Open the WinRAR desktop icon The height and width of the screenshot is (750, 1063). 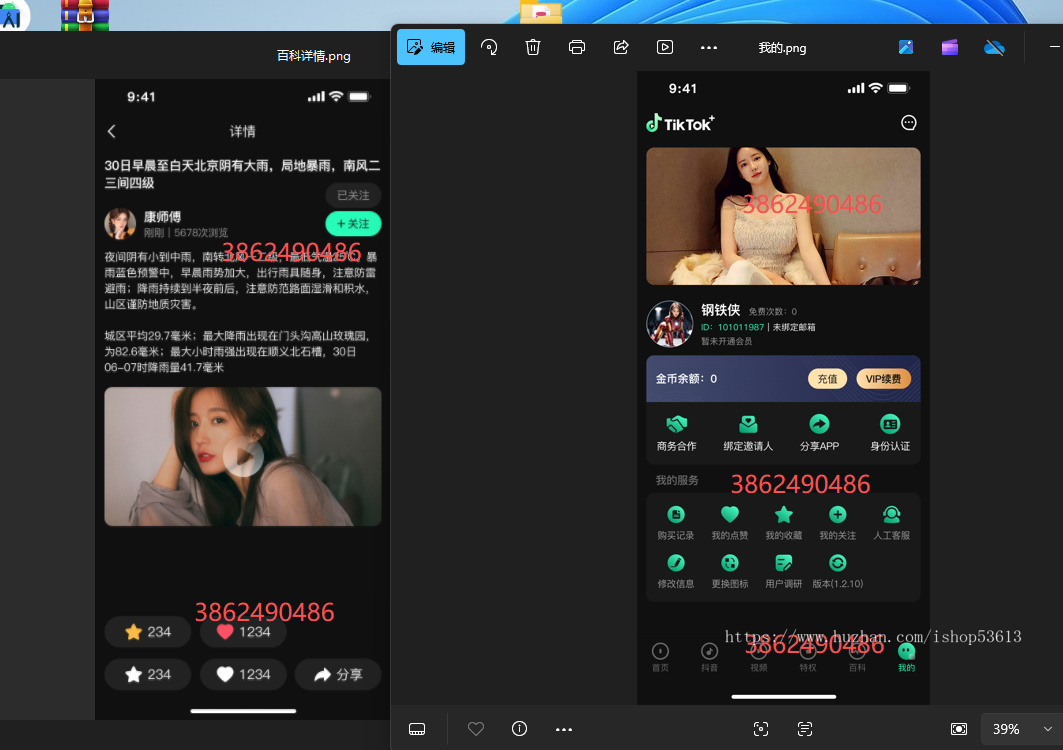point(85,15)
